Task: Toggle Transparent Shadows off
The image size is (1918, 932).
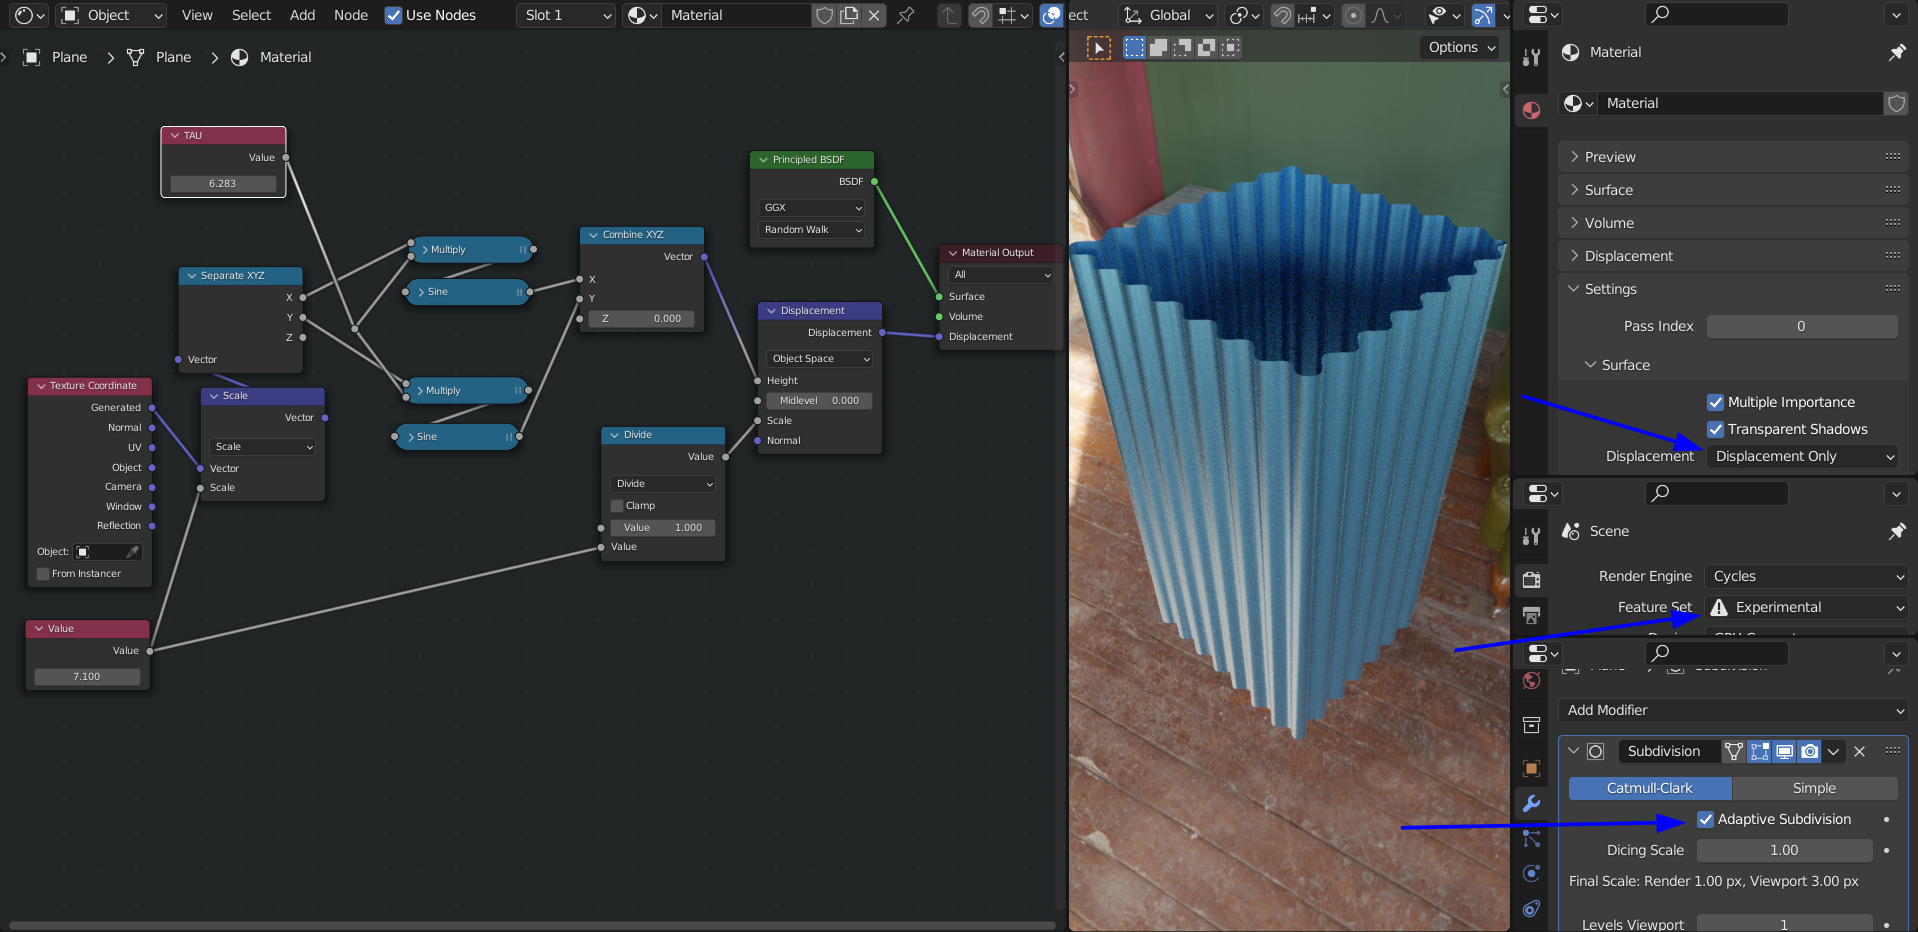Action: tap(1716, 429)
